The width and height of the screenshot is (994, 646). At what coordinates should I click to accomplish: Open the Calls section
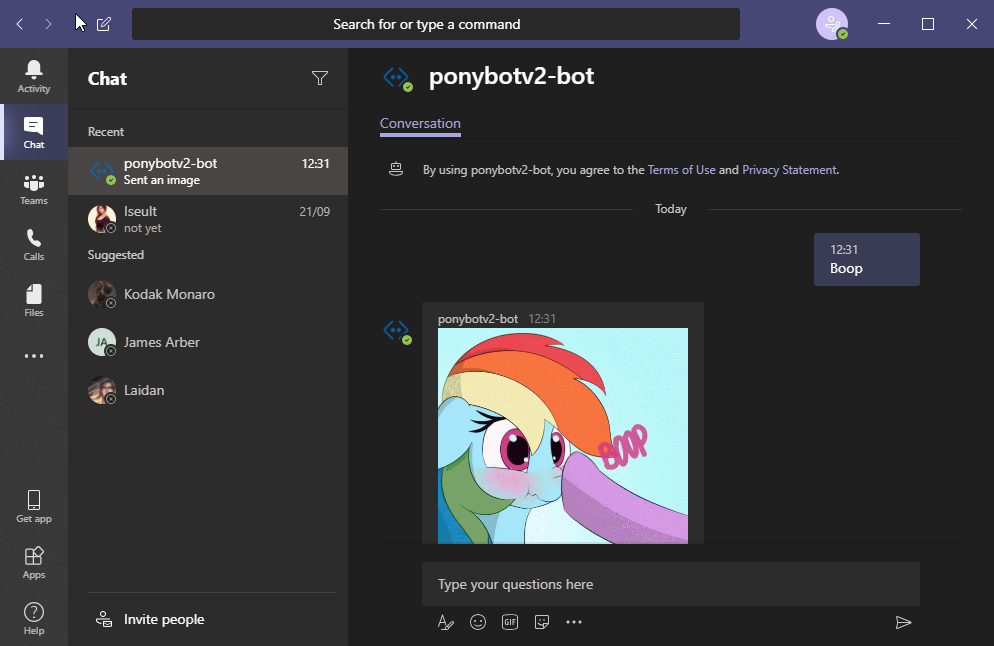(34, 245)
